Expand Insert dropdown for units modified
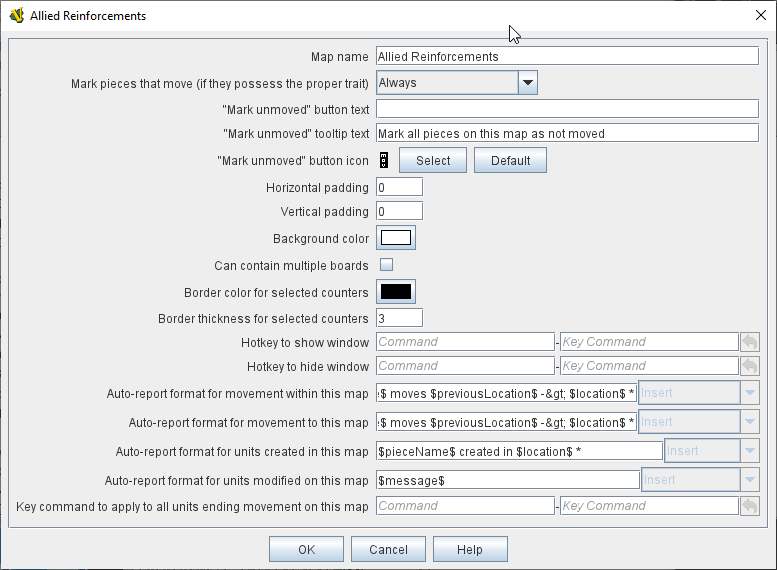Screen dimensions: 777x570 (749, 480)
